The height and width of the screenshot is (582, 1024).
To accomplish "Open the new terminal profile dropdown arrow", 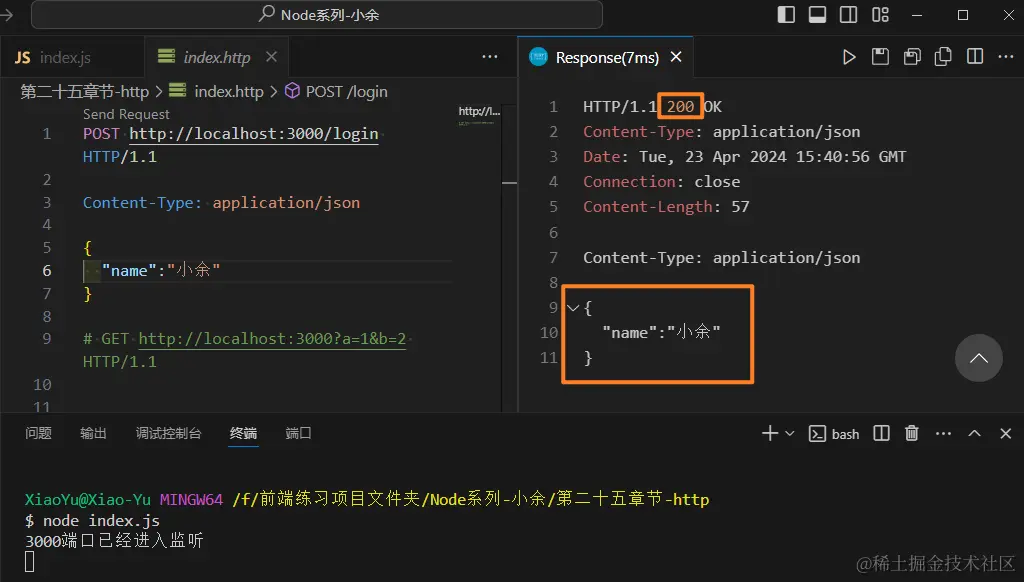I will click(790, 433).
